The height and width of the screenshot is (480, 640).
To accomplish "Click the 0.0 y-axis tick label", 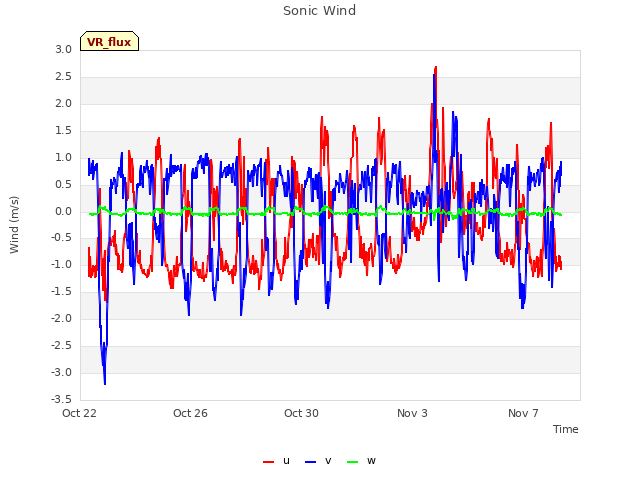I will 64,211.
